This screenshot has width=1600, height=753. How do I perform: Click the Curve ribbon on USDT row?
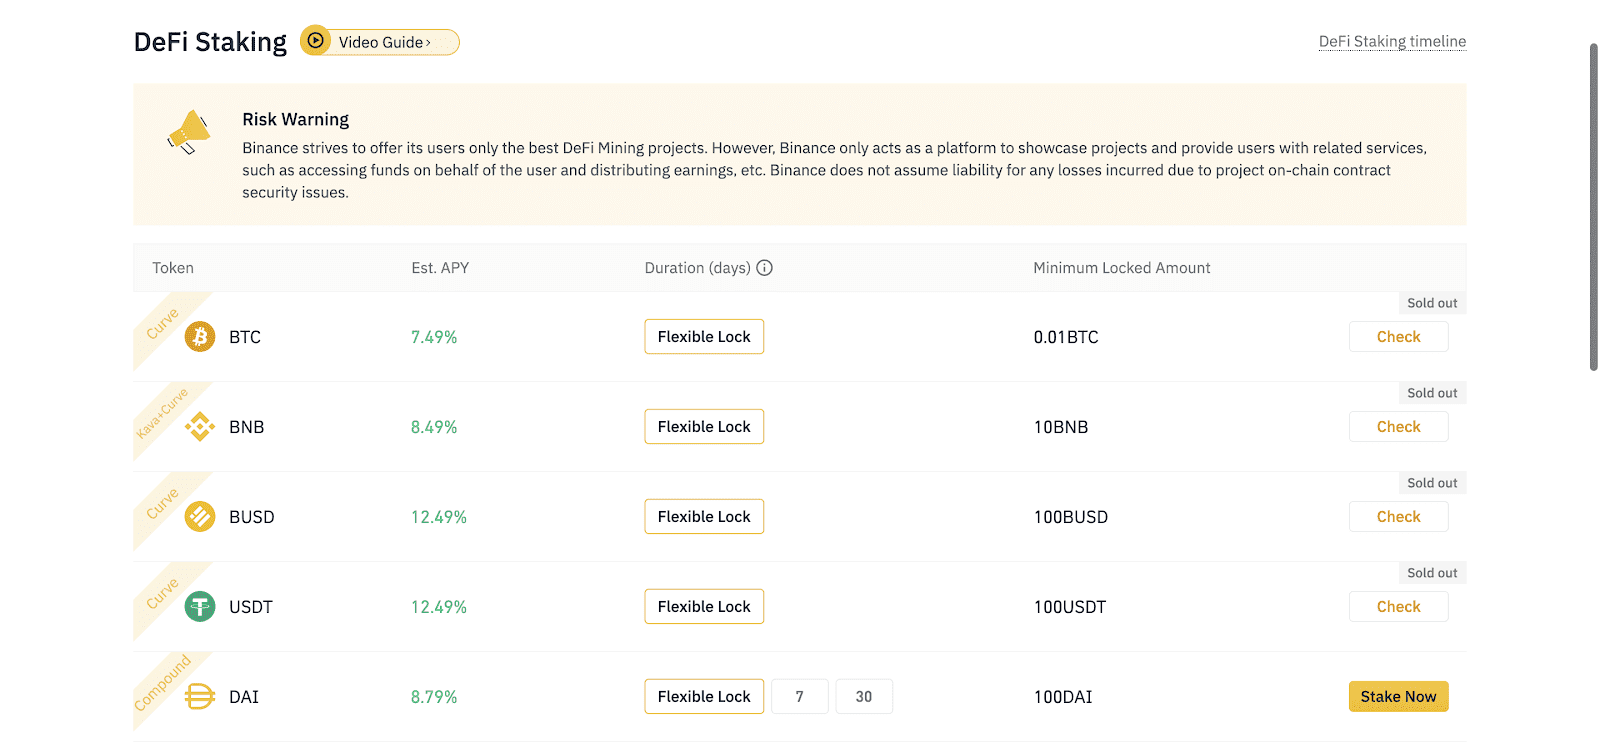(x=163, y=592)
